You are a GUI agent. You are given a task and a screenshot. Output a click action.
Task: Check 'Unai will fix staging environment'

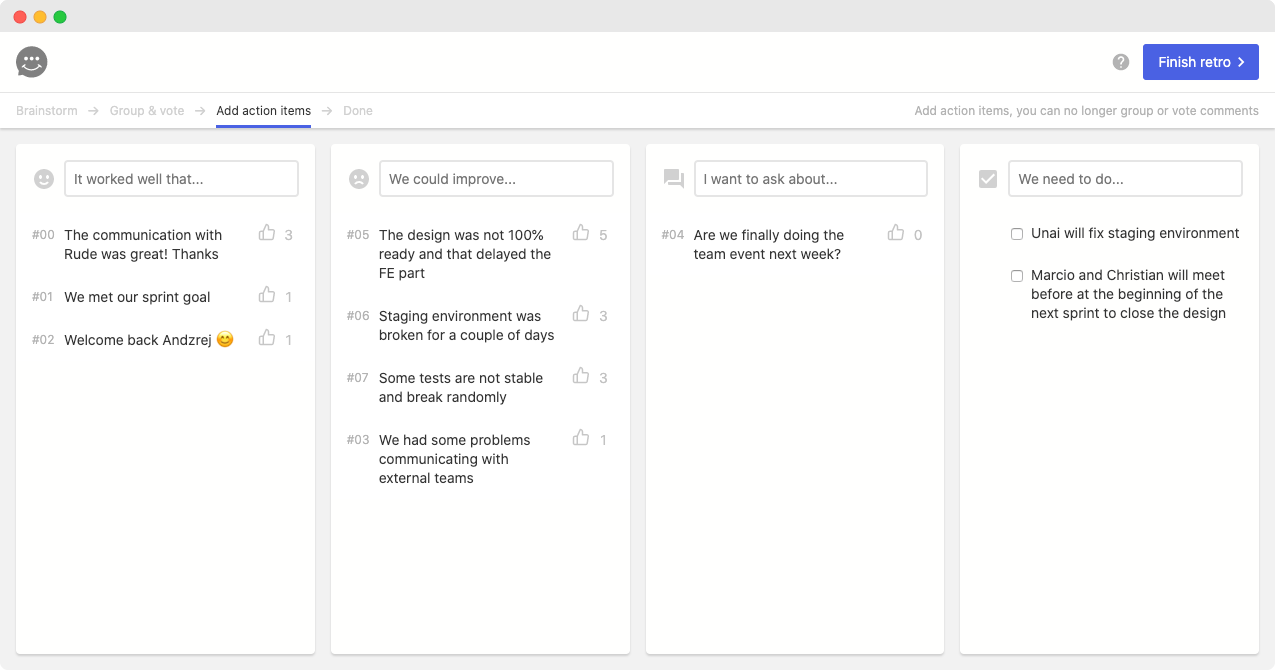(x=1017, y=234)
